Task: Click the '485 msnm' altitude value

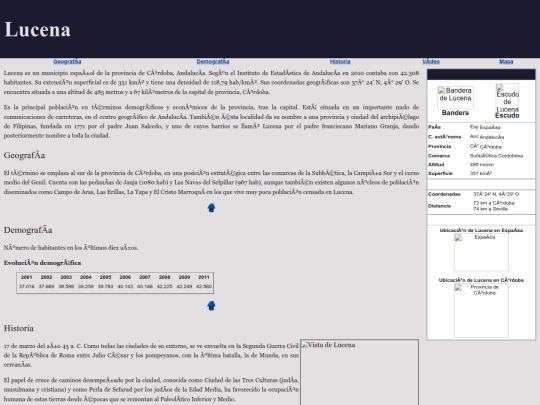Action: pyautogui.click(x=481, y=165)
